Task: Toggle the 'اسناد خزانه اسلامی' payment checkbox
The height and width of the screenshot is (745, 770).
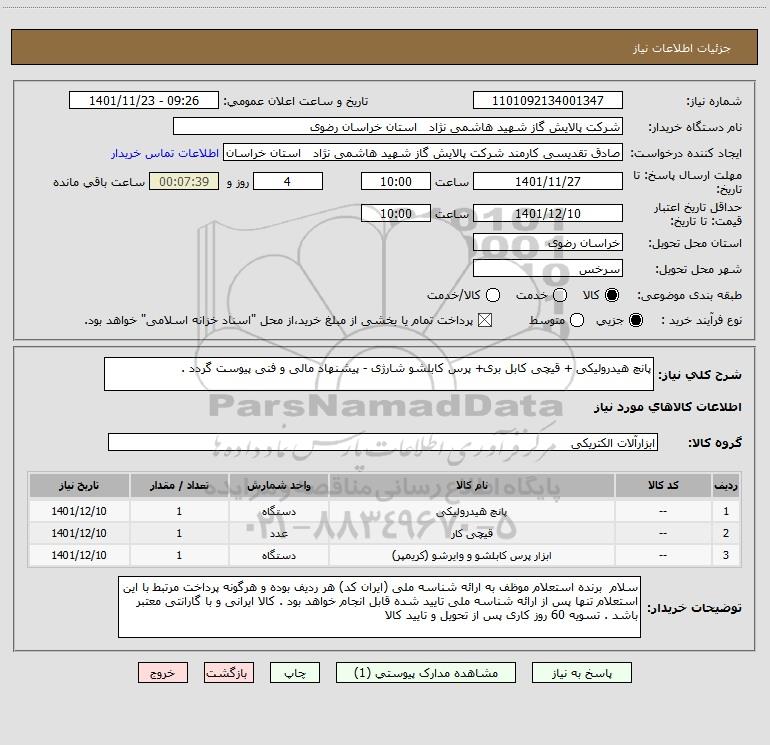Action: [487, 320]
